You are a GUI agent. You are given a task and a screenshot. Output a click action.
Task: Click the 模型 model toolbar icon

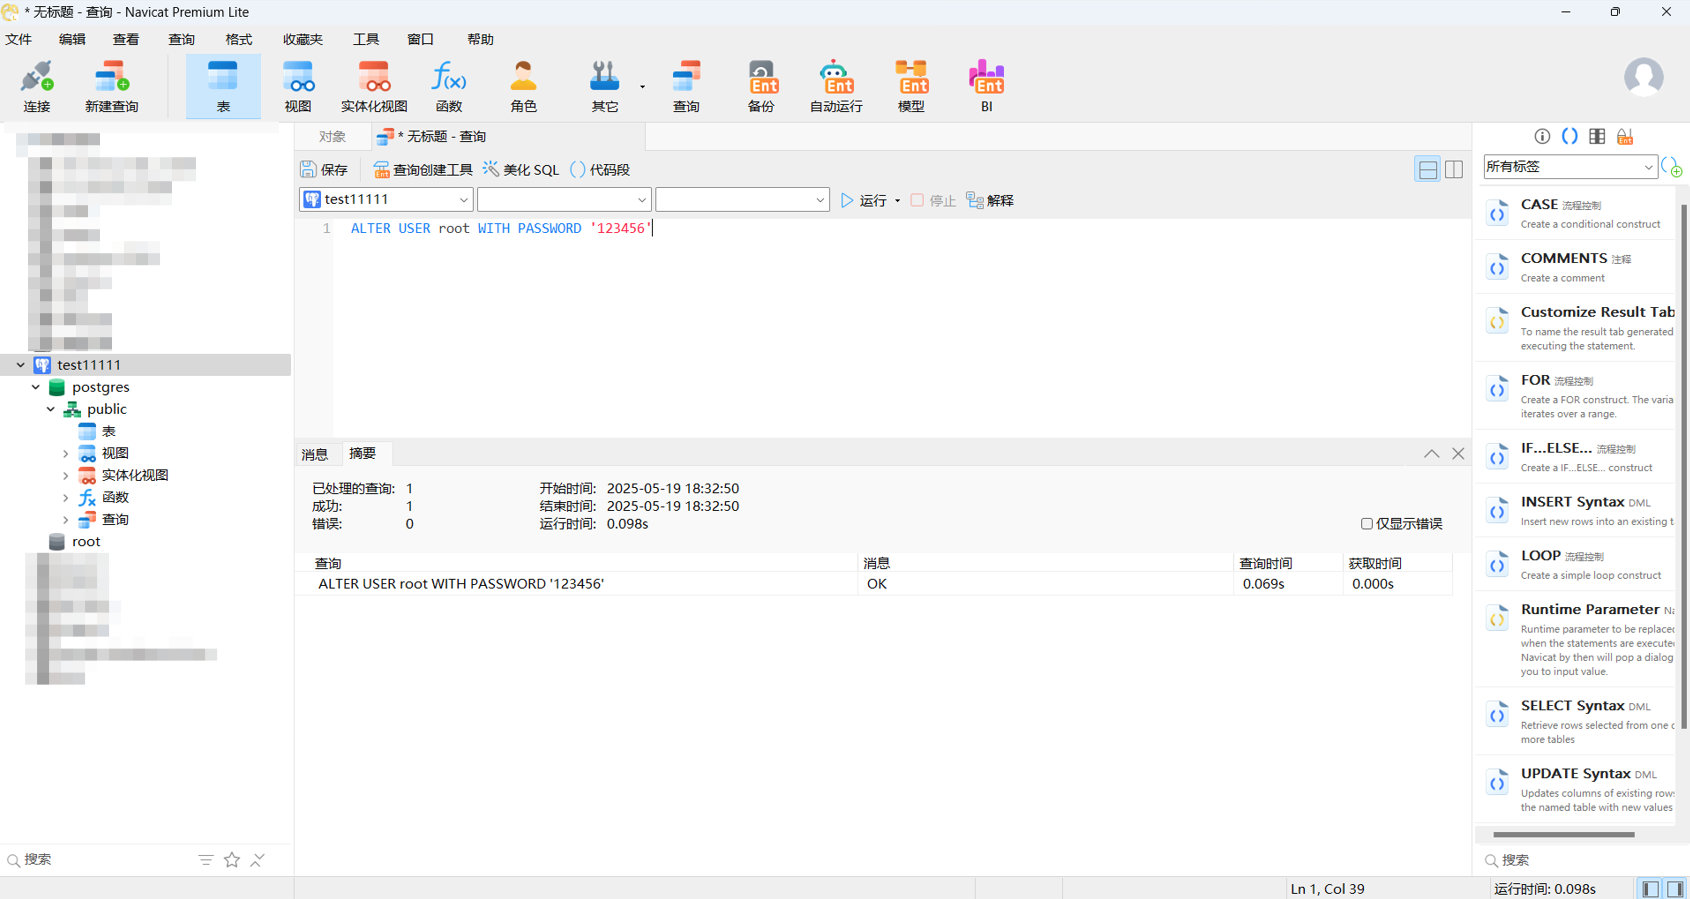click(x=911, y=86)
